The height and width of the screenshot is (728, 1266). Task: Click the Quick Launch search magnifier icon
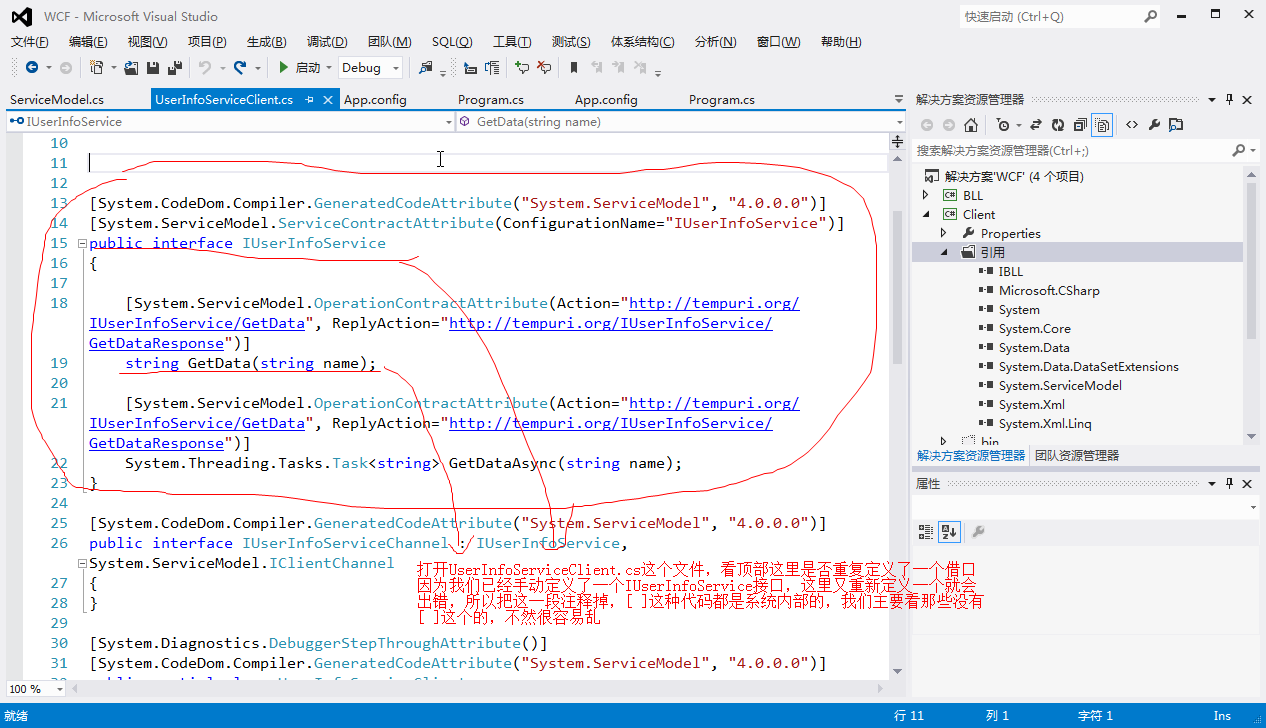(1151, 16)
